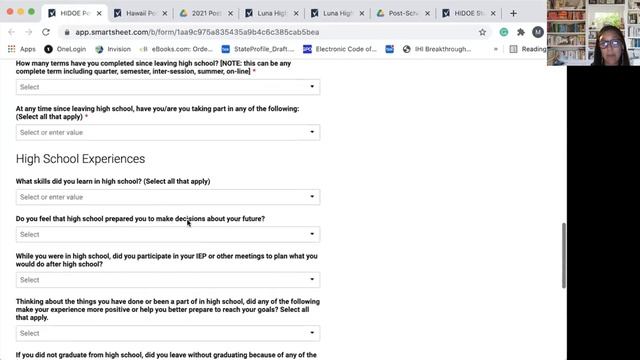Switch to the 2021 Post tab

[206, 13]
